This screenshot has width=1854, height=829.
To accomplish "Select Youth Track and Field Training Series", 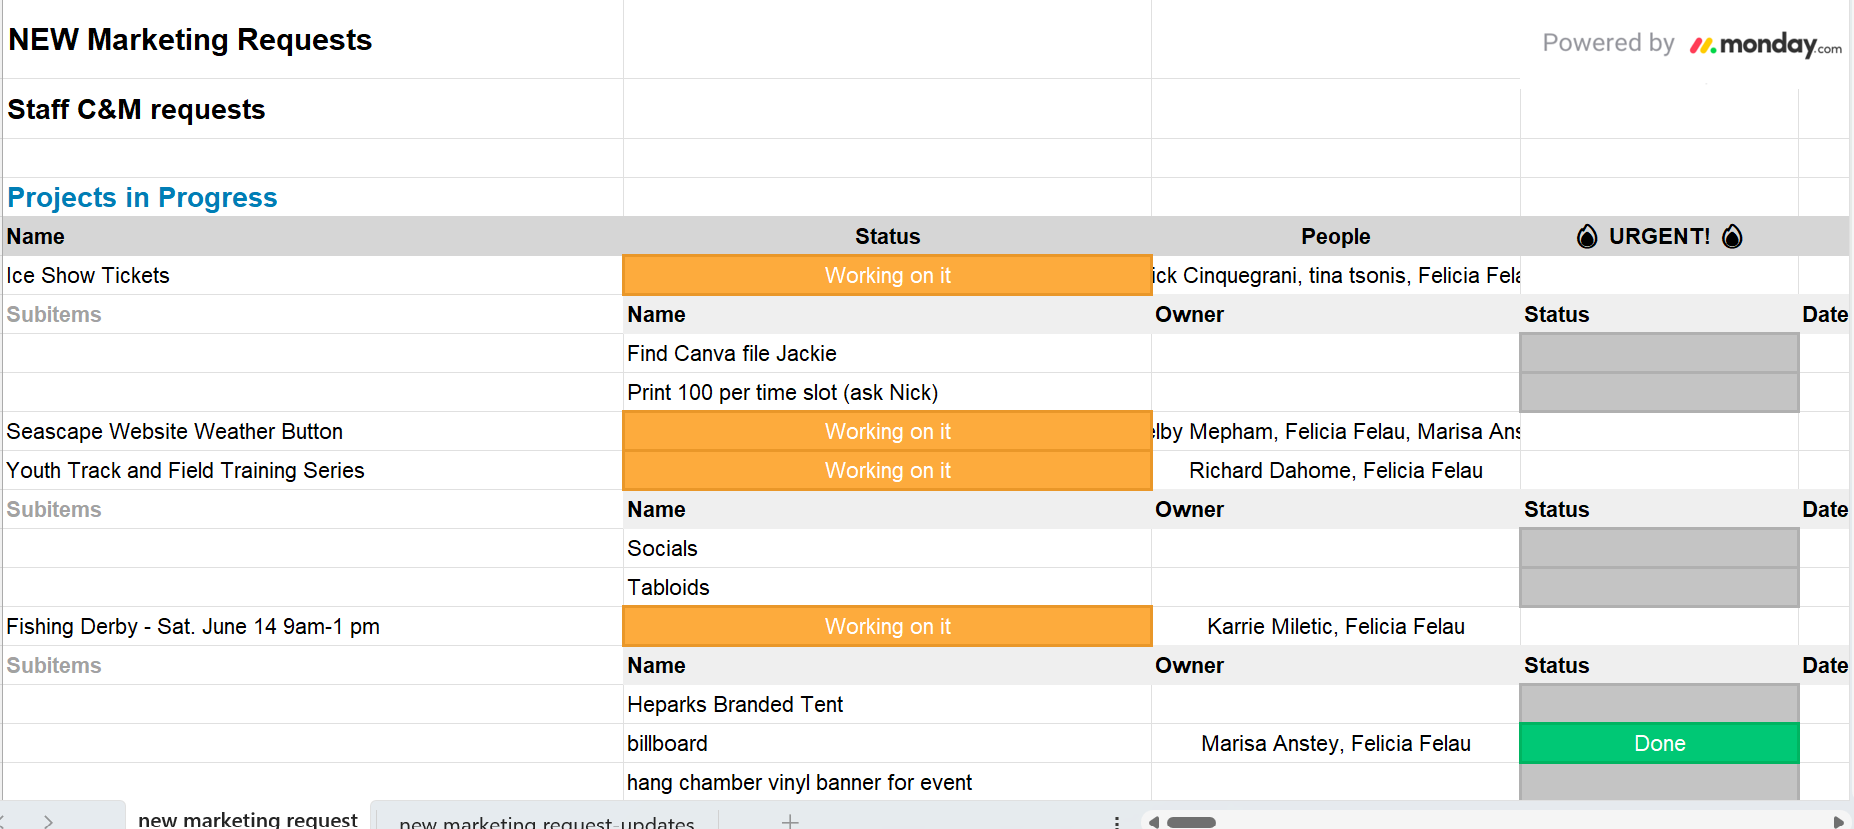I will pos(312,470).
